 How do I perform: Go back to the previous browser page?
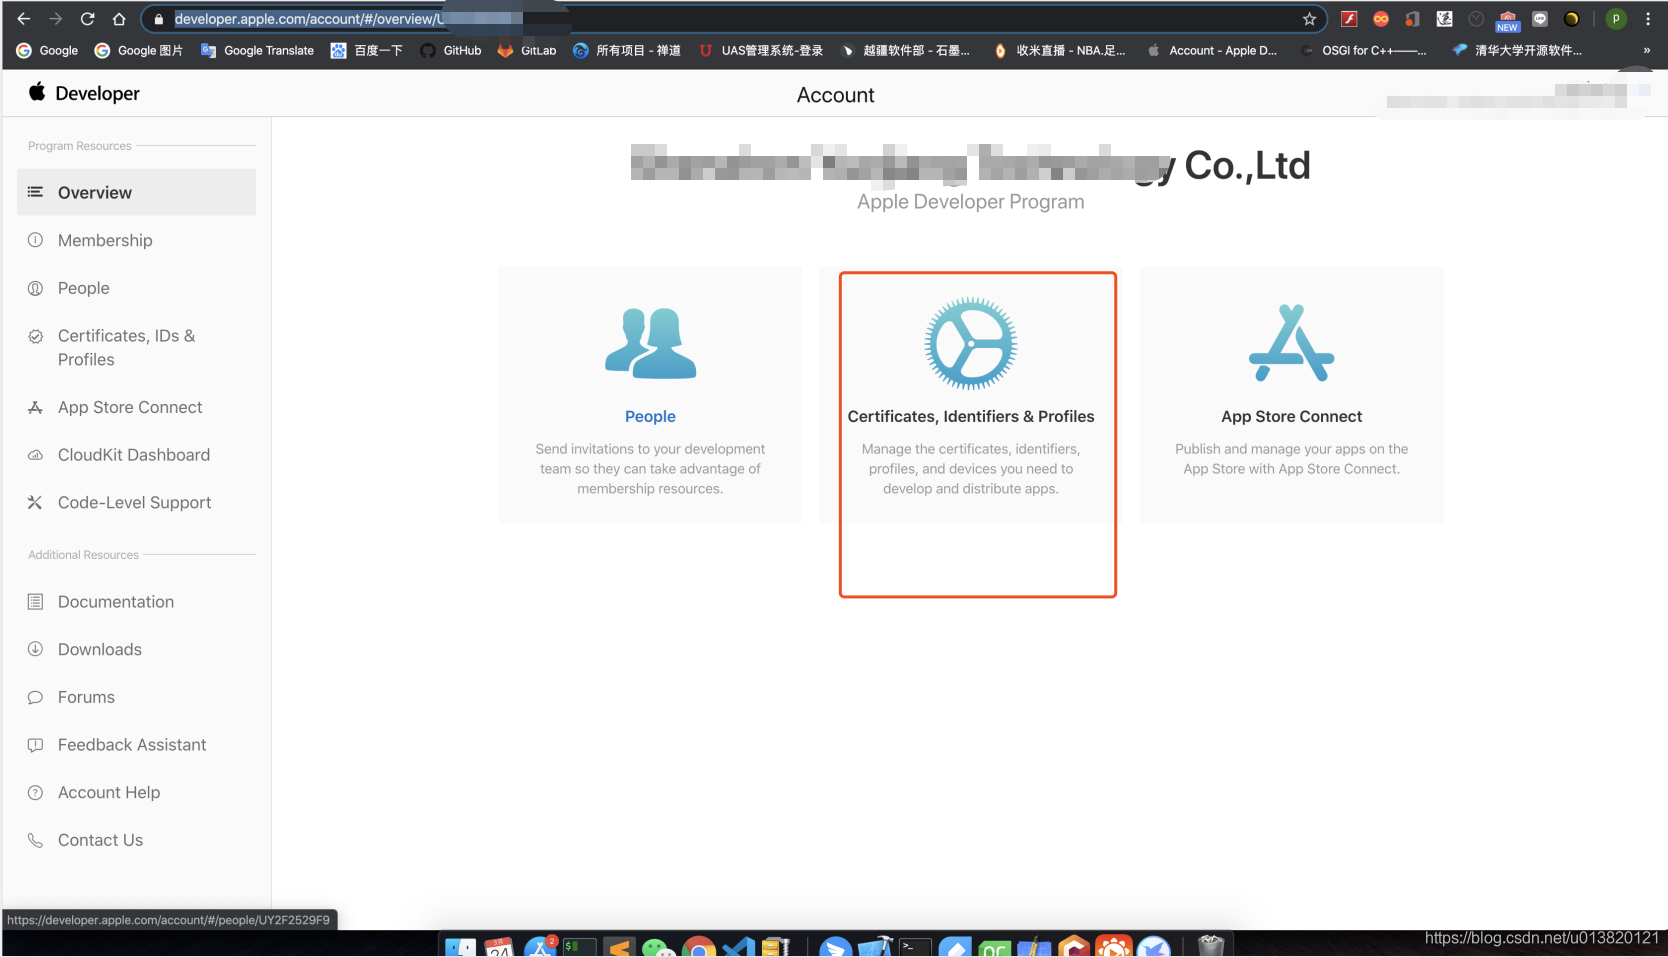coord(24,19)
